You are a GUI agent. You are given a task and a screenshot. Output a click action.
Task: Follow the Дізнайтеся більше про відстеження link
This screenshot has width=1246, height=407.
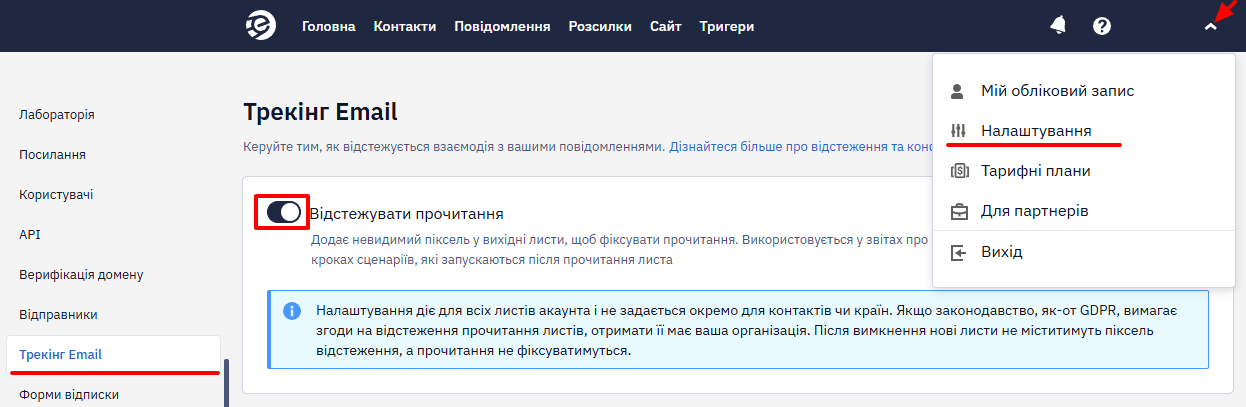click(801, 146)
